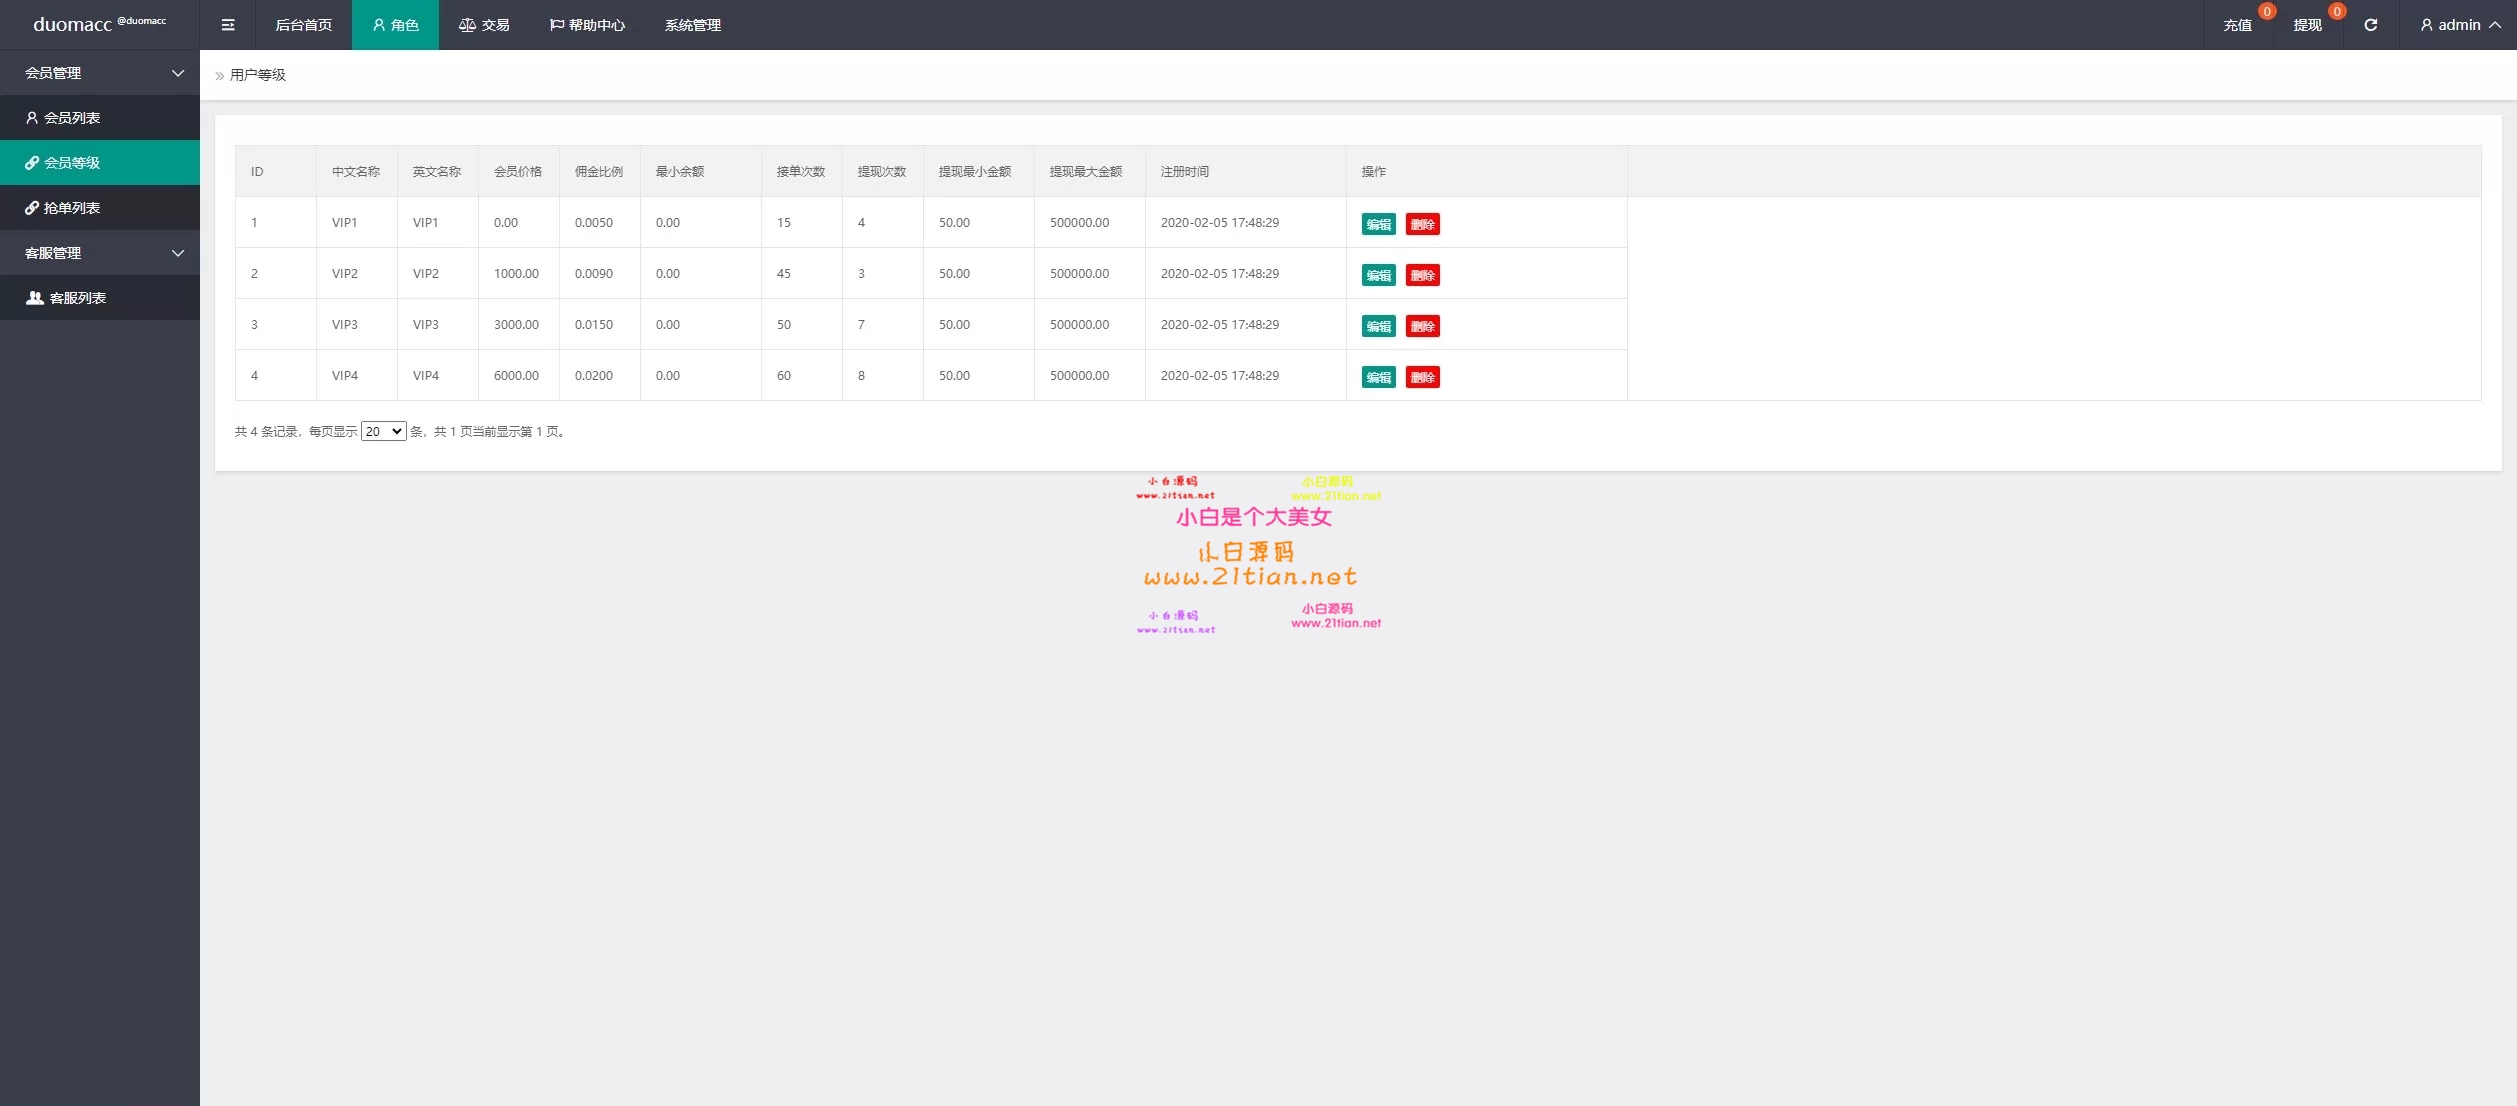Click the flag icon on 帮助中心 tab
The image size is (2517, 1106).
click(557, 25)
